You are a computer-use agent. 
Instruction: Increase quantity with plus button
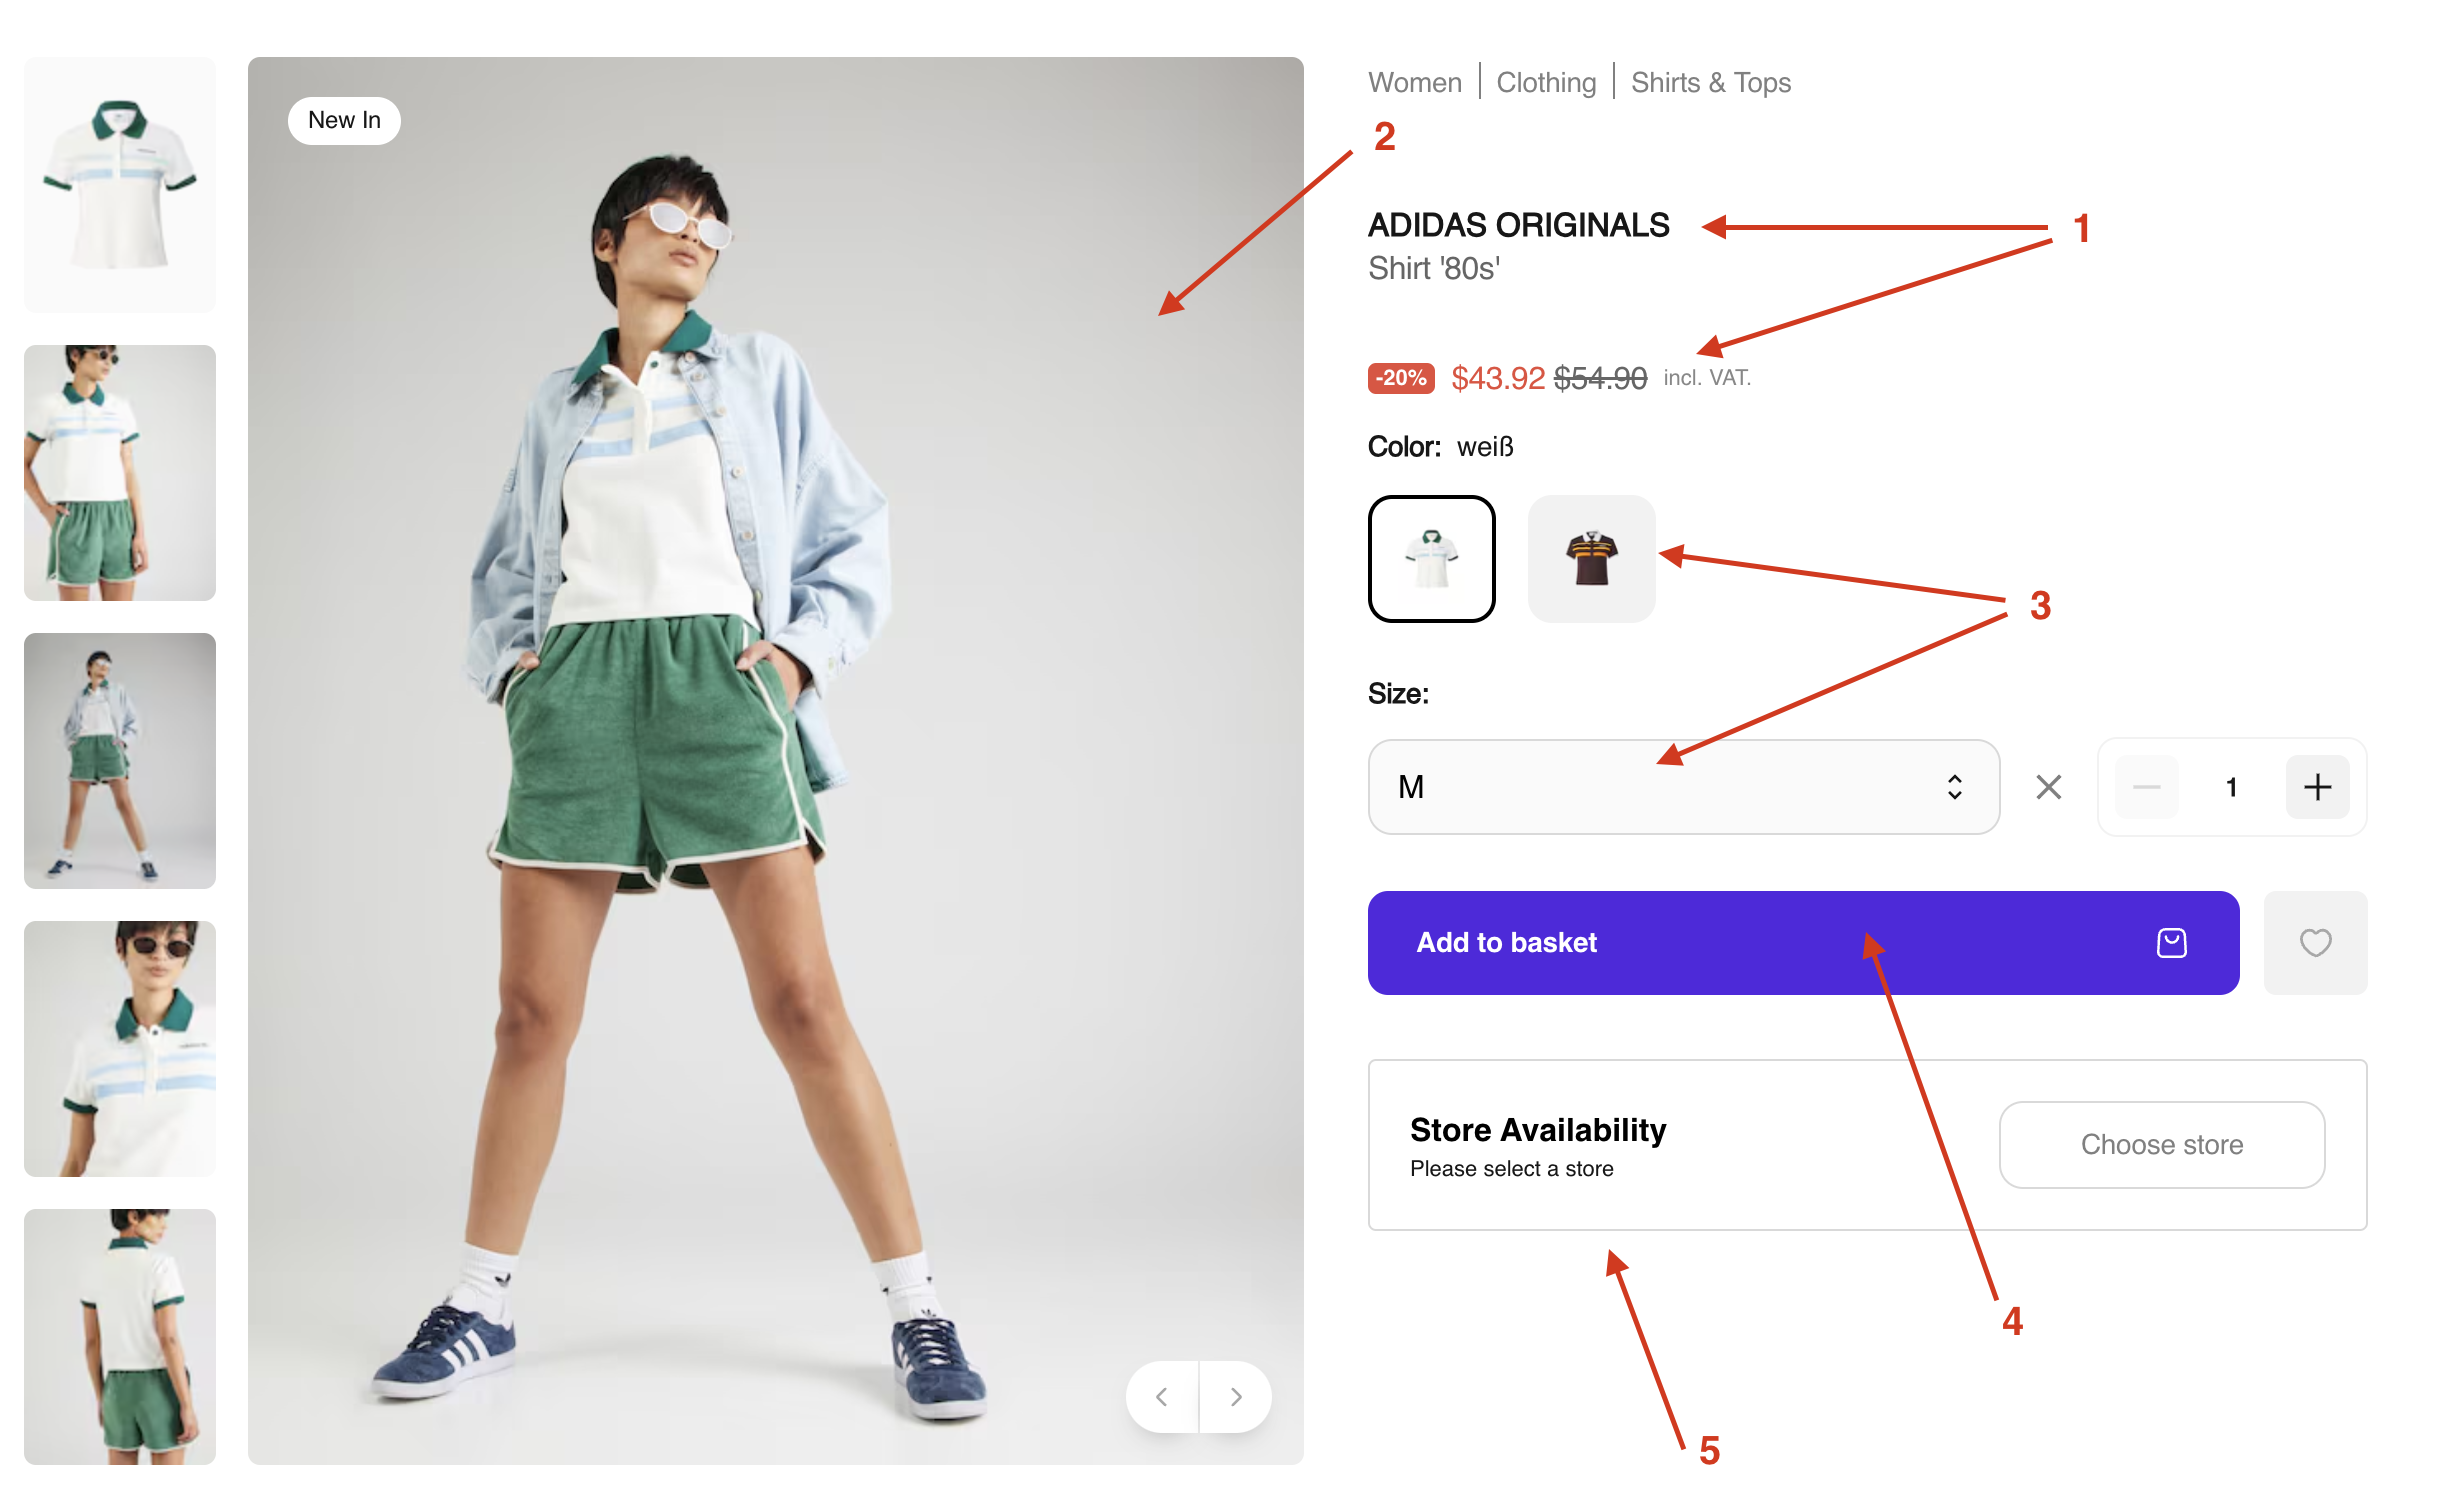[2317, 787]
